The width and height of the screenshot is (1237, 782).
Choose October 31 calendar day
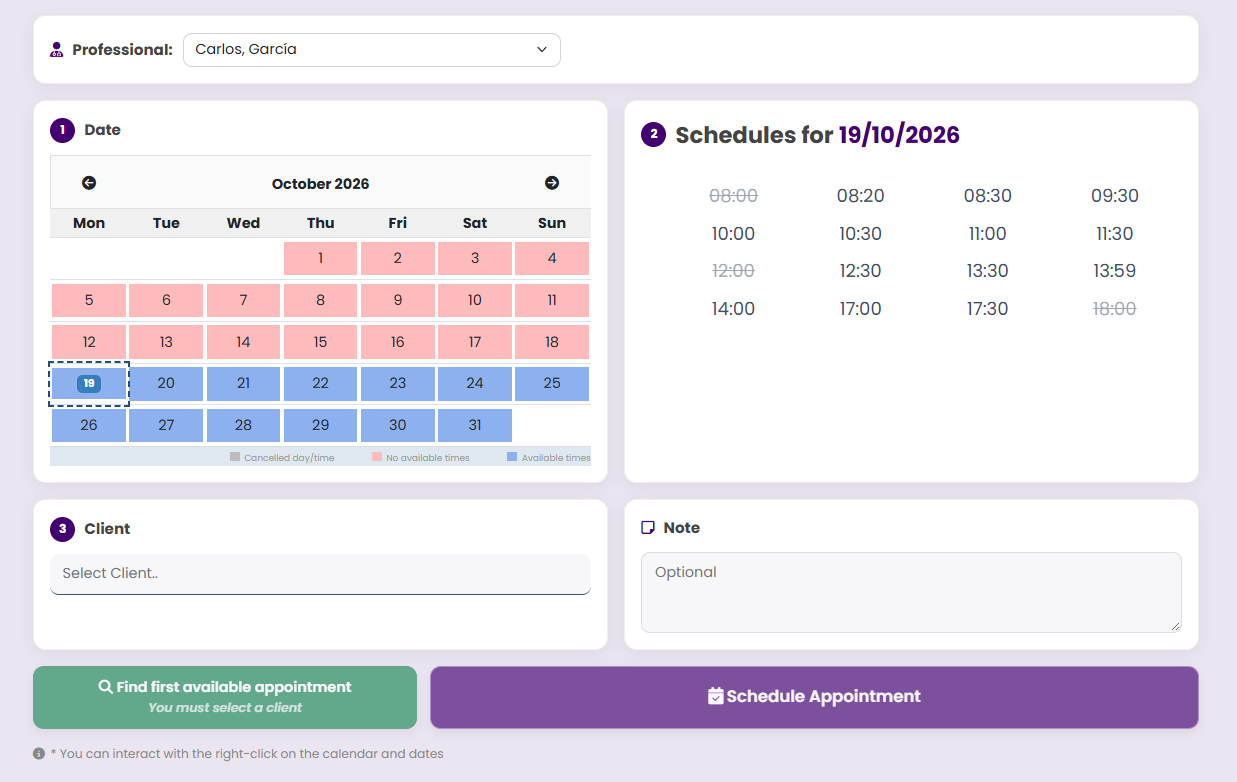475,425
